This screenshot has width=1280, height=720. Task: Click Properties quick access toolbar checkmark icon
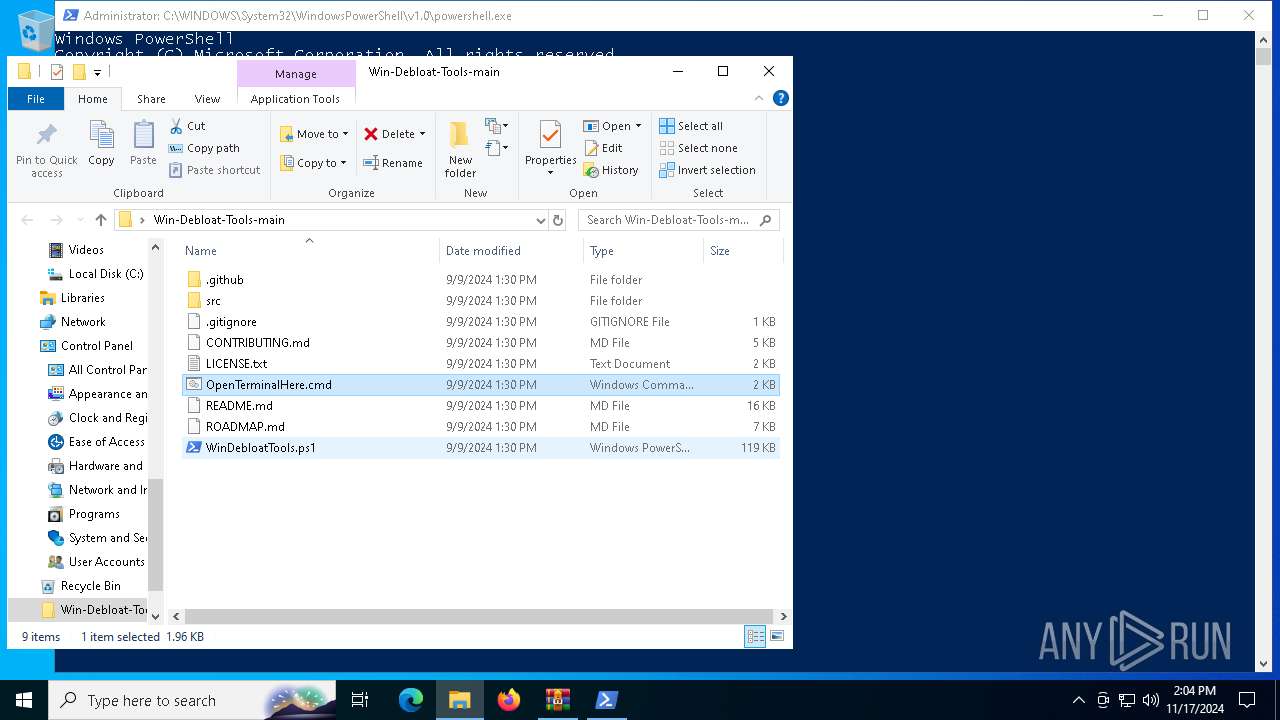57,72
